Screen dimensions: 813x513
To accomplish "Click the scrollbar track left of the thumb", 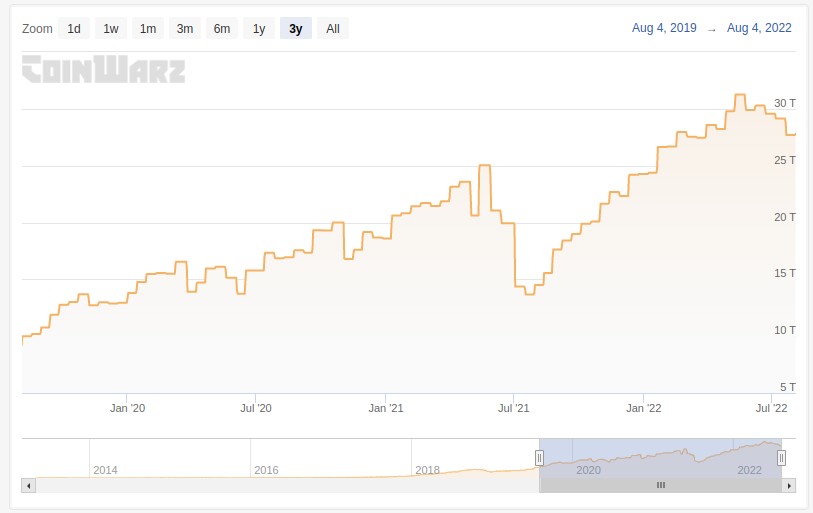I will coord(288,486).
